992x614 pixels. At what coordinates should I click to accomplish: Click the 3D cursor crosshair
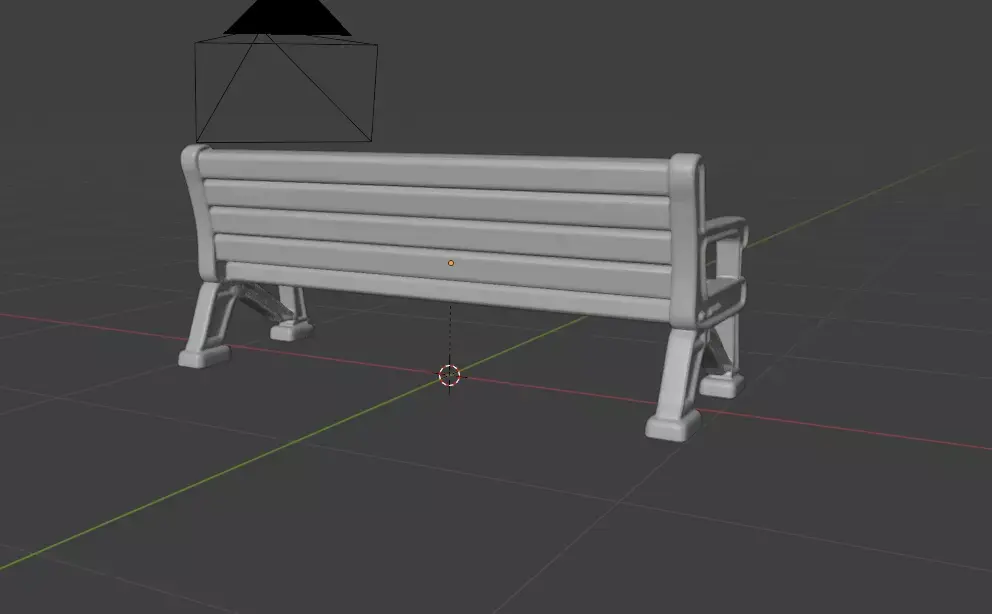click(x=450, y=375)
